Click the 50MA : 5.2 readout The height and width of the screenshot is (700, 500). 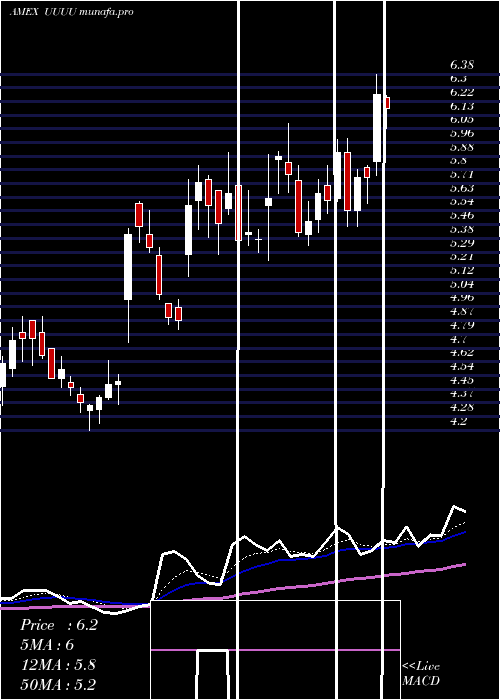point(58,685)
